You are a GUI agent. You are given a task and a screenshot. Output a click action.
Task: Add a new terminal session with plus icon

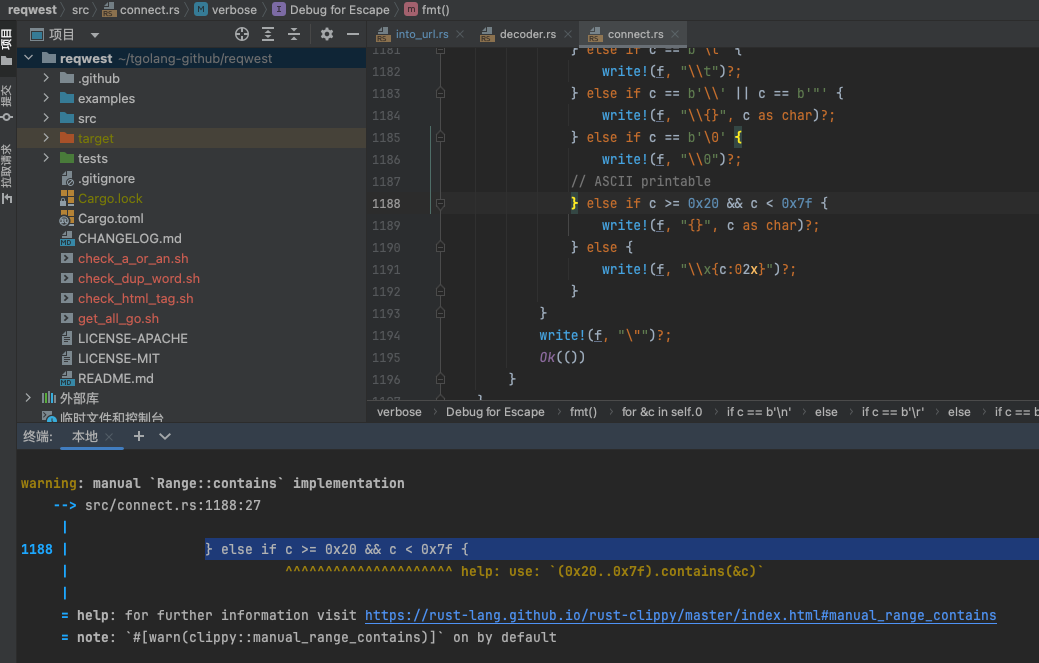(139, 436)
